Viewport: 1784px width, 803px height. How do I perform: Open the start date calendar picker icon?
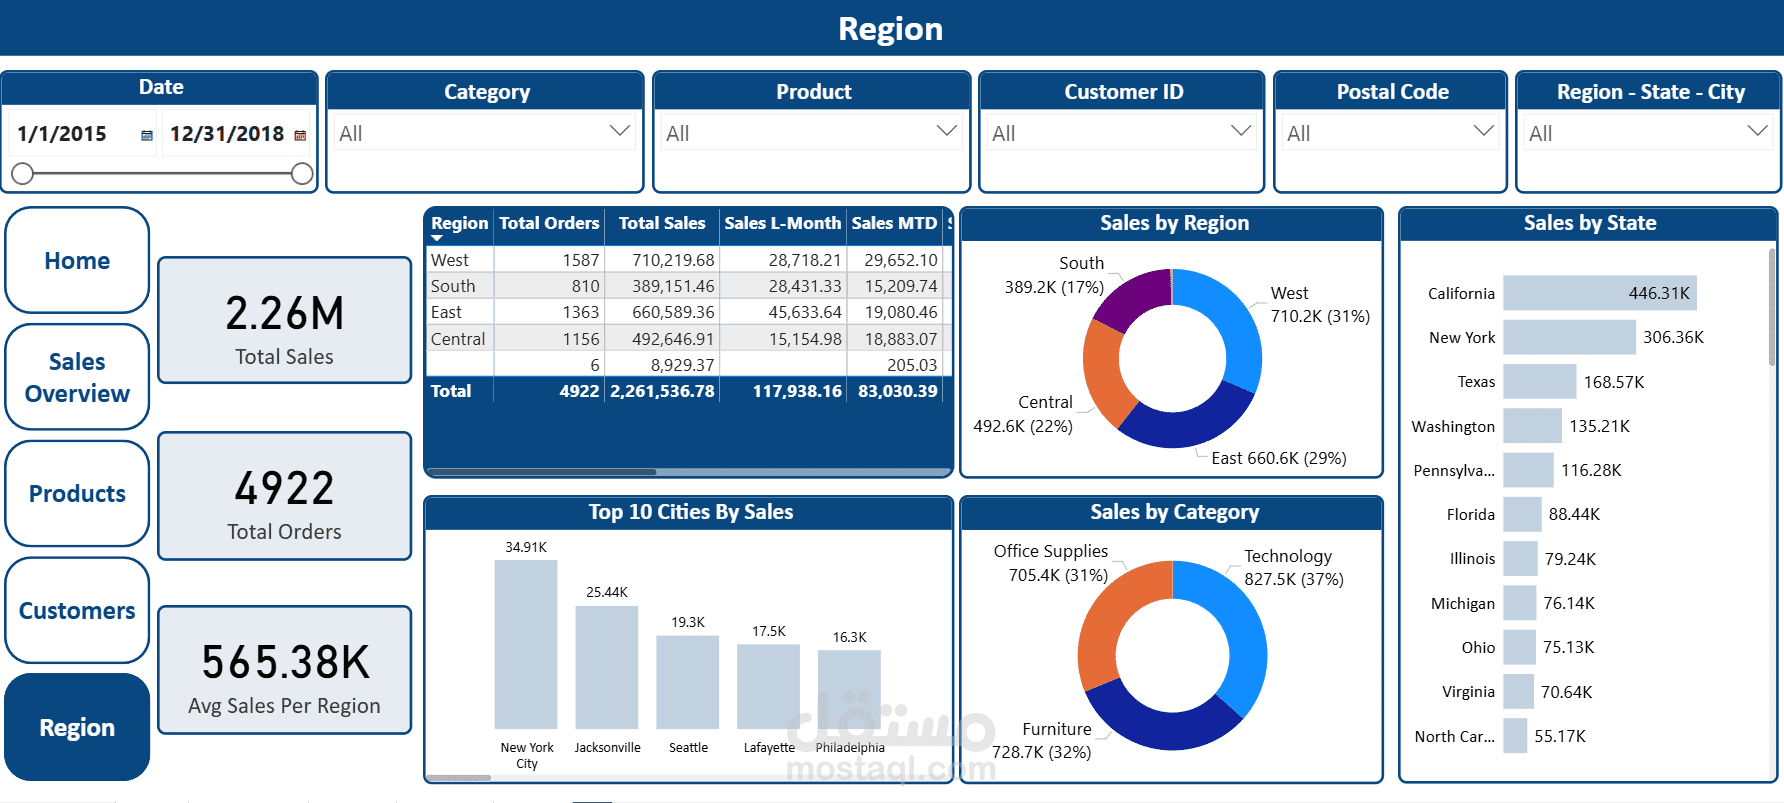[x=147, y=135]
